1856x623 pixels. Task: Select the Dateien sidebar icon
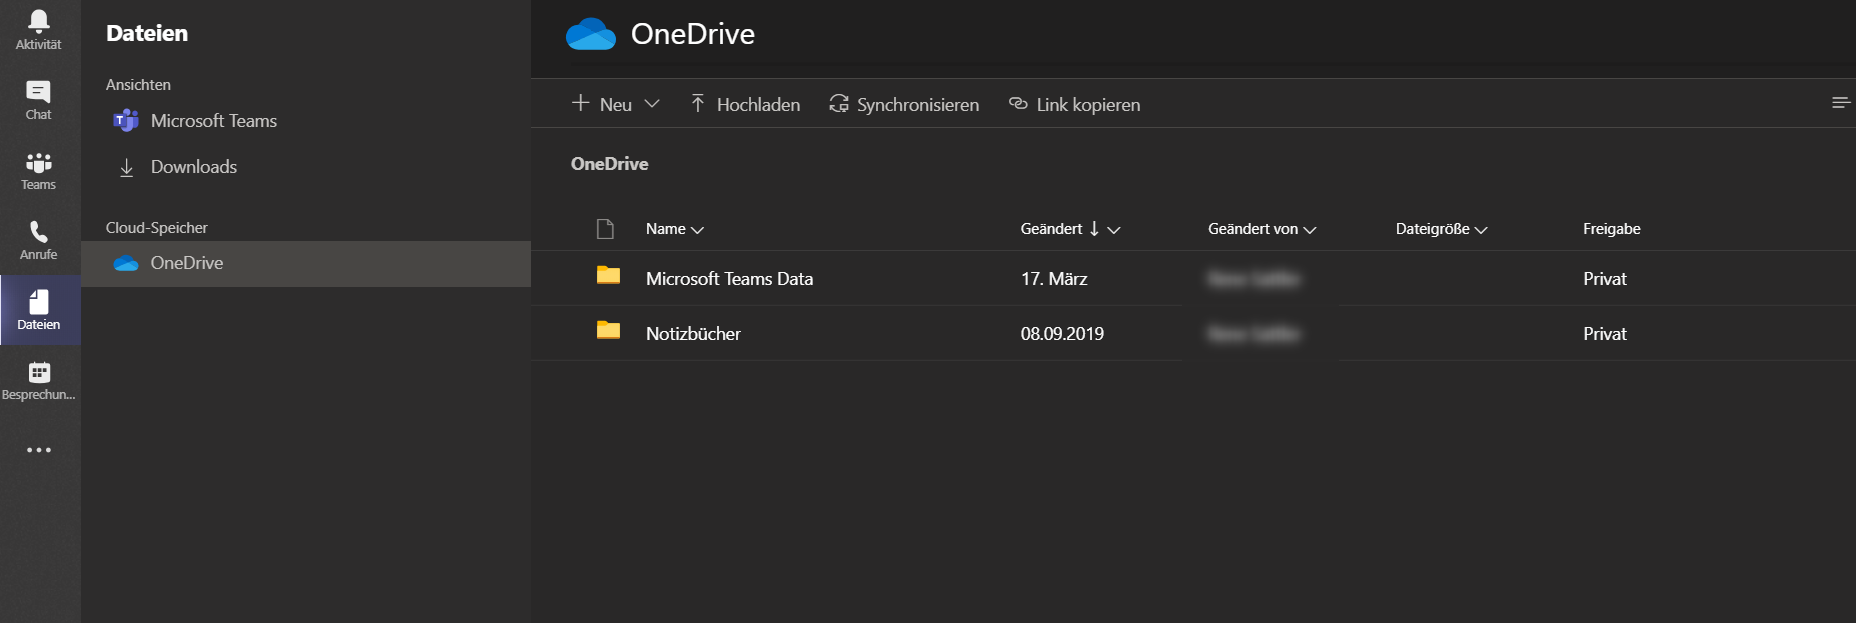39,310
